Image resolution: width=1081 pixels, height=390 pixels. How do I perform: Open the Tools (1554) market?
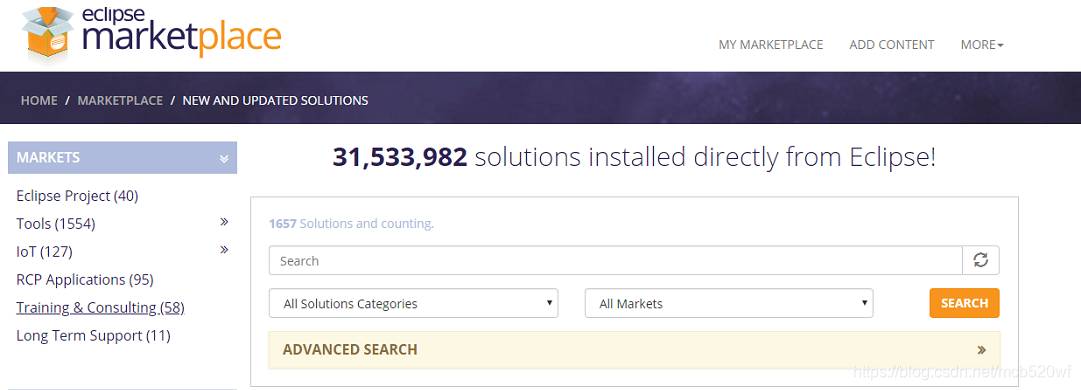56,224
